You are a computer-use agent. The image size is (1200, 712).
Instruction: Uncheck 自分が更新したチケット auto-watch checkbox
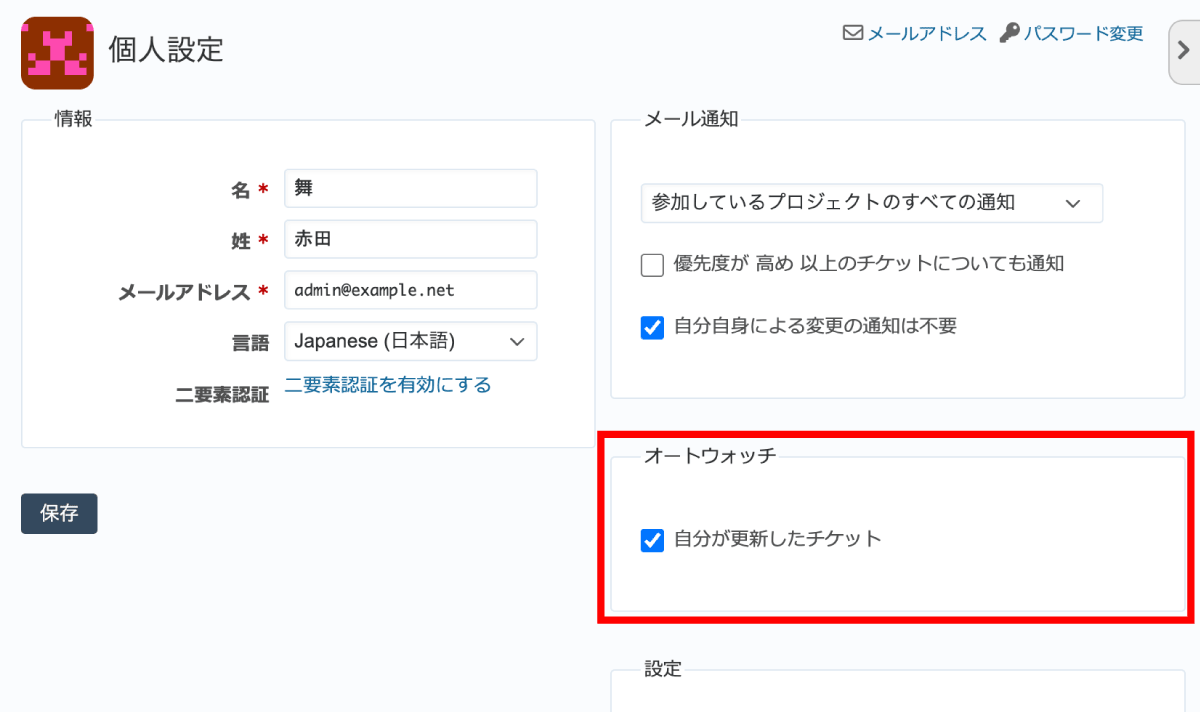pyautogui.click(x=653, y=541)
